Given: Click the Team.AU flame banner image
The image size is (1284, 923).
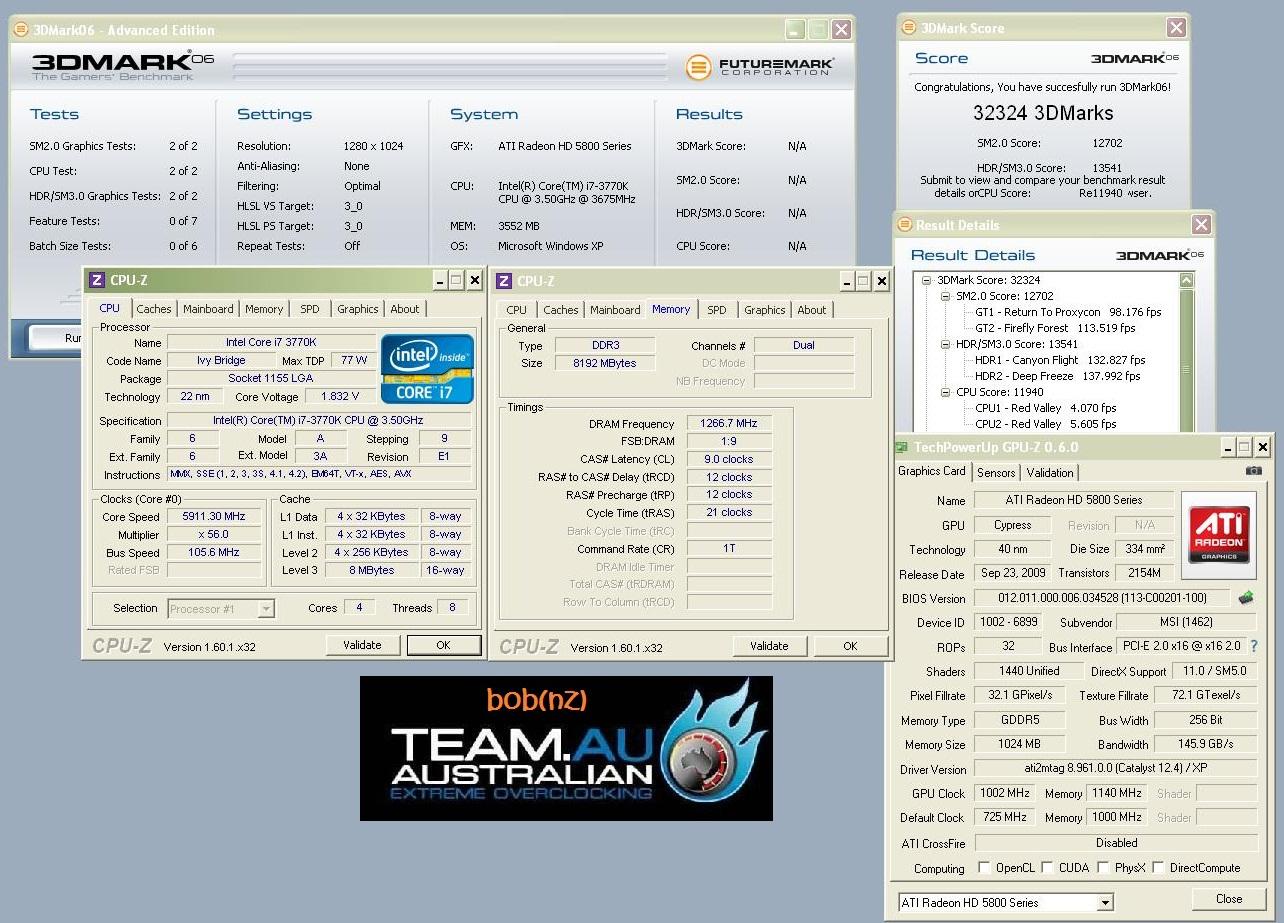Looking at the screenshot, I should point(566,748).
